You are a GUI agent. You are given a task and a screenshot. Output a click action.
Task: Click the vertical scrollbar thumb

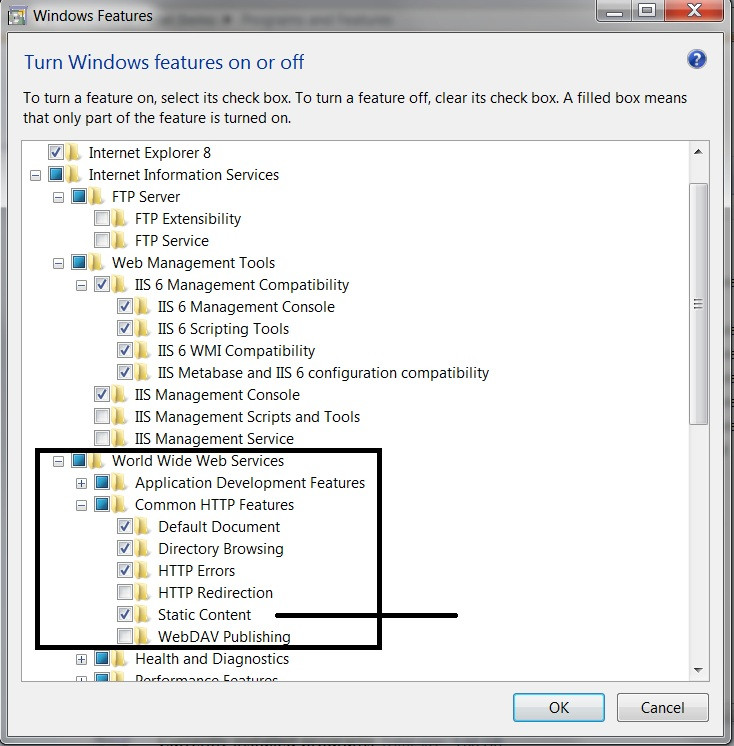(698, 304)
